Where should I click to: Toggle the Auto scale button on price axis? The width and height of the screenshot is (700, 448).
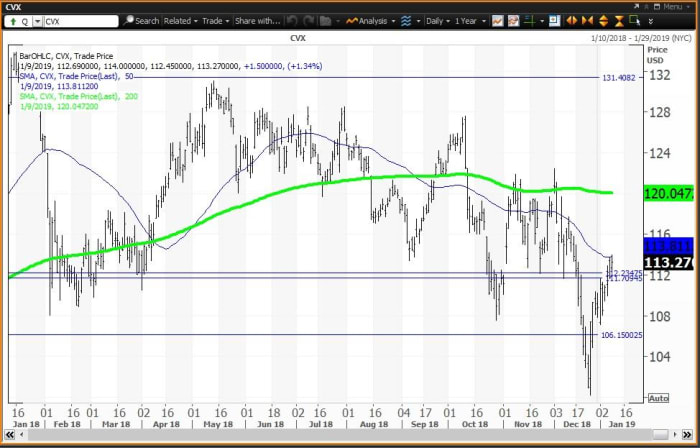[658, 398]
